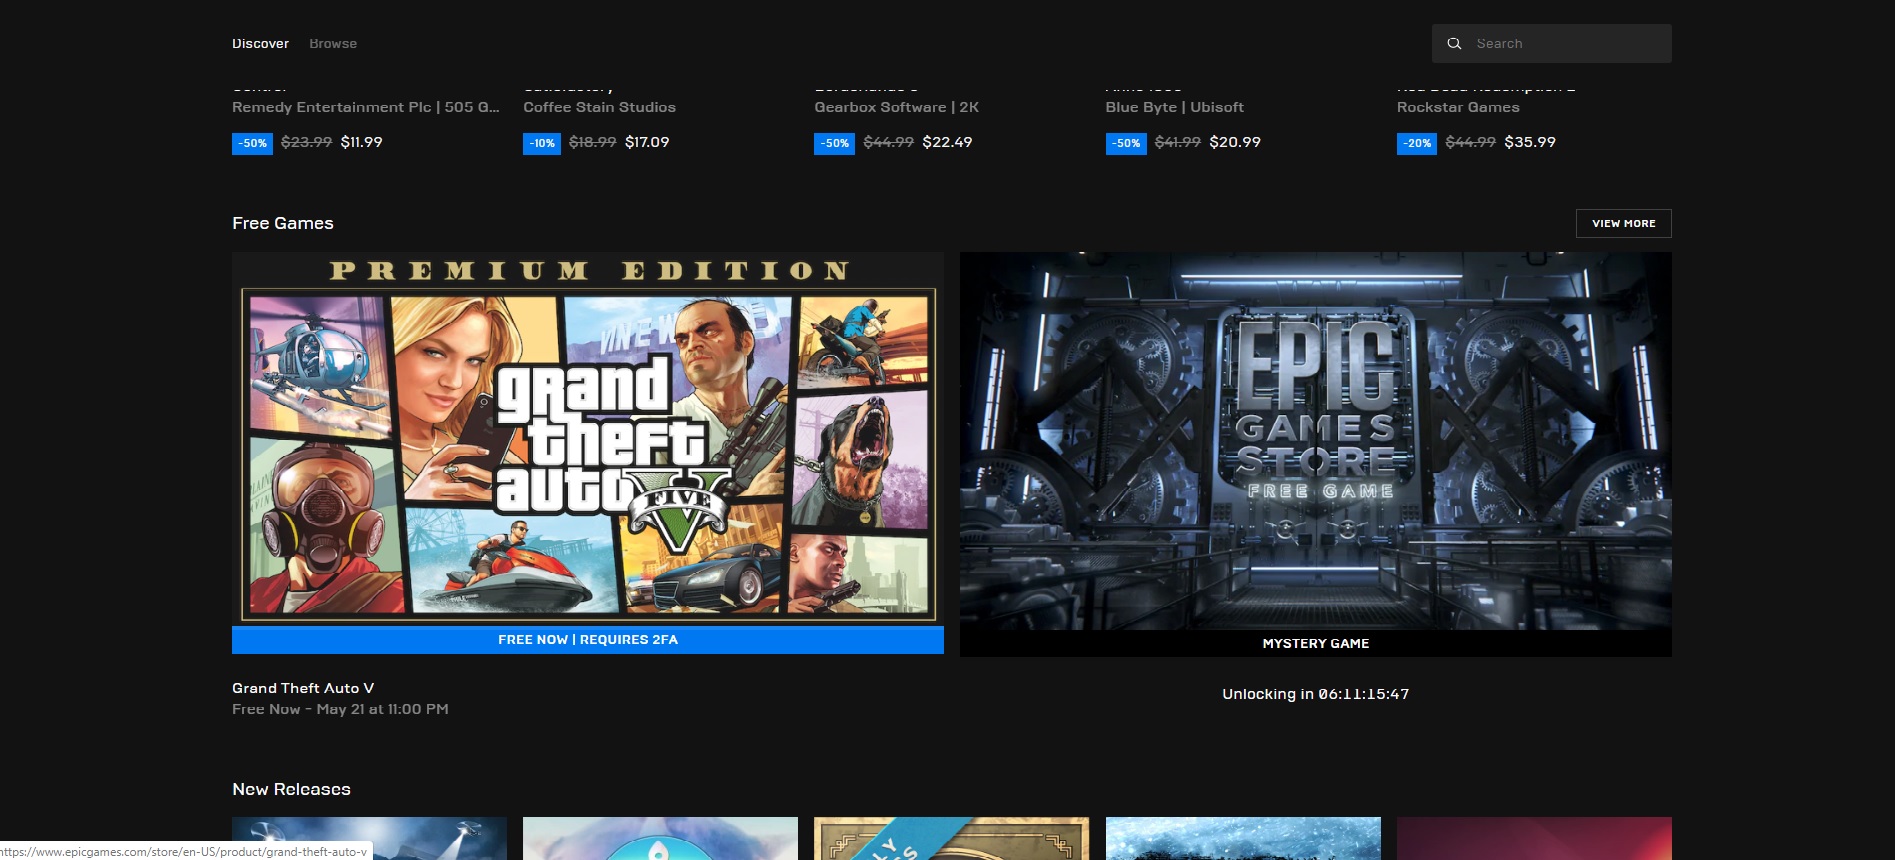The width and height of the screenshot is (1895, 860).
Task: Open the Mystery Game vault image
Action: pos(1316,441)
